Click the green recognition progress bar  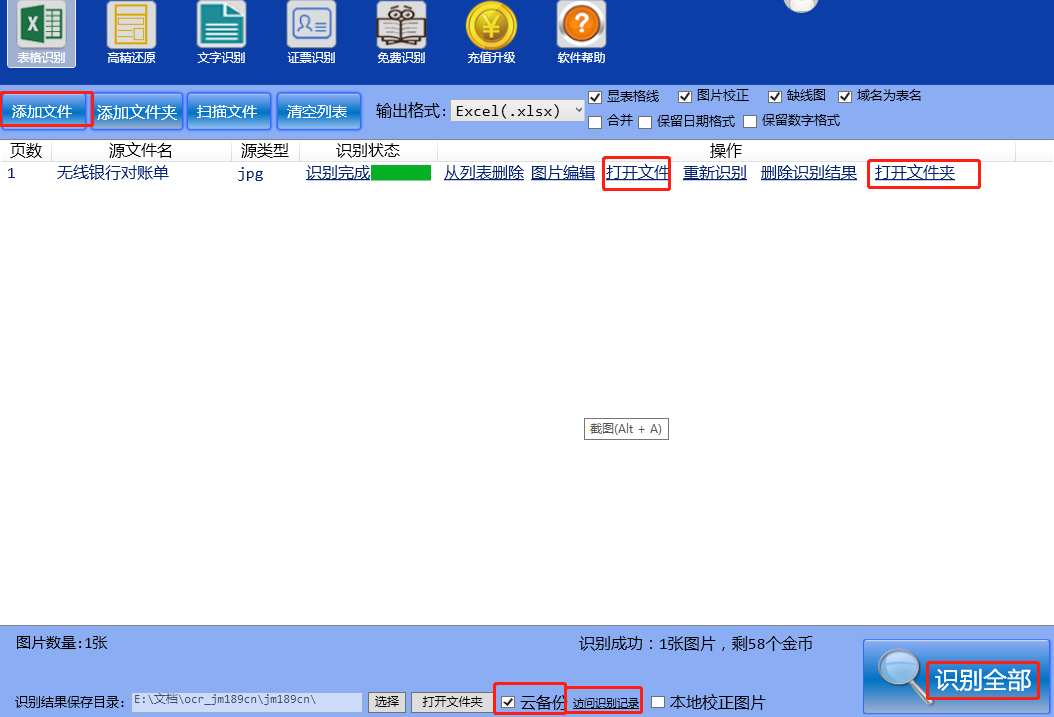[401, 173]
